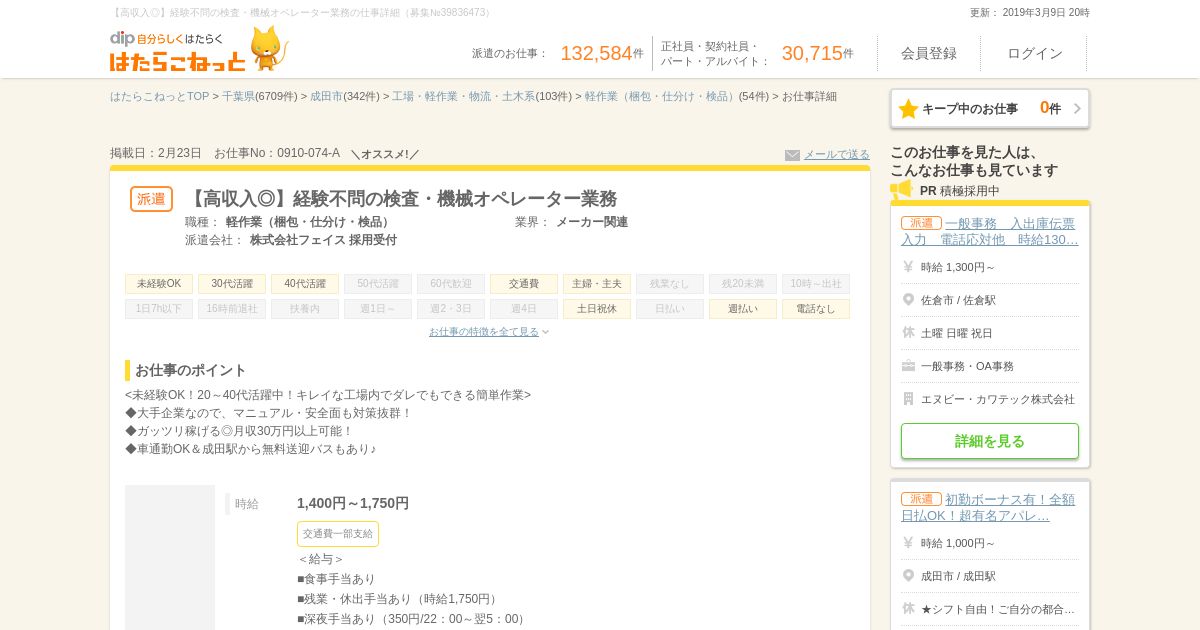Select the 土日祝休 feature tag
Viewport: 1200px width, 630px height.
(x=597, y=309)
